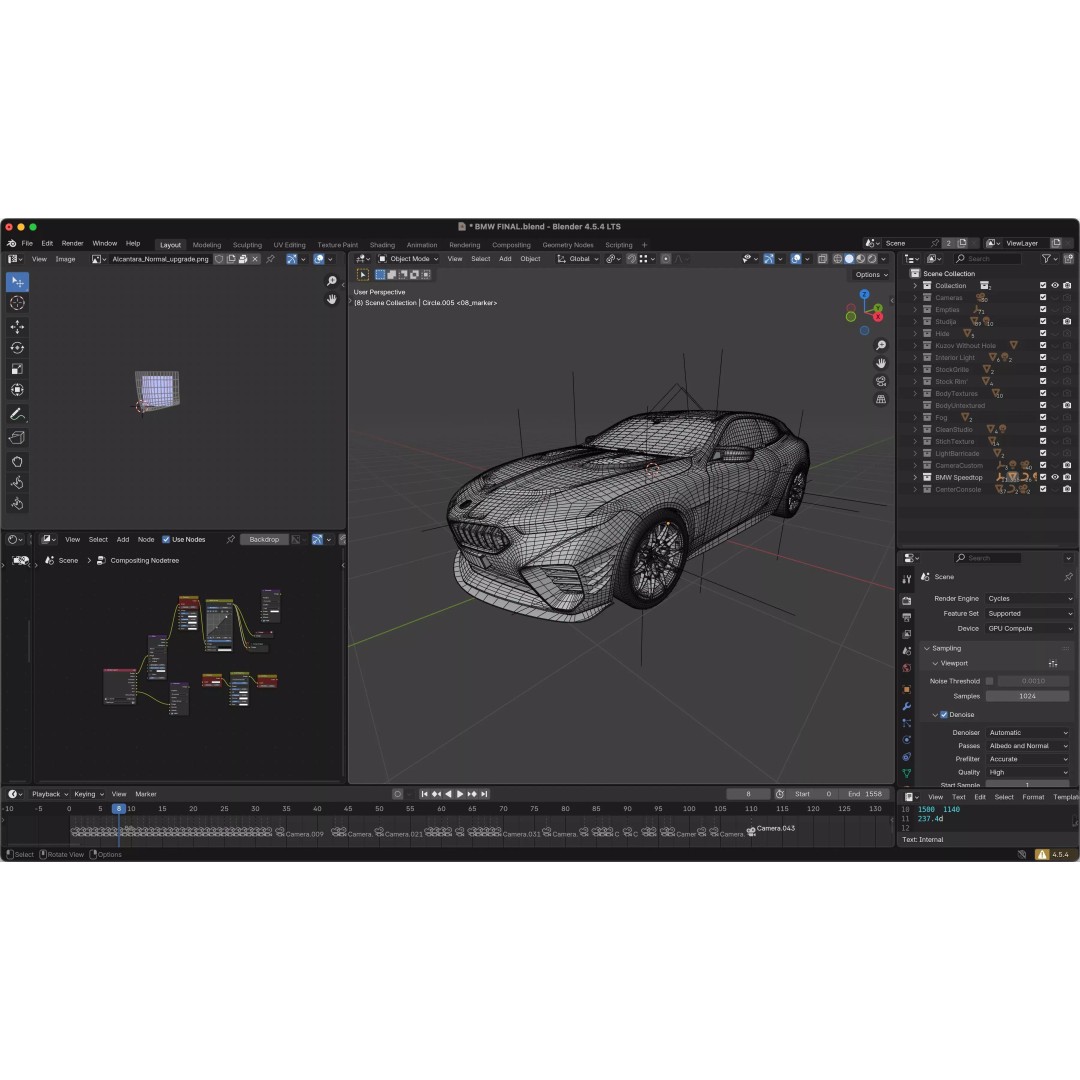
Task: Uncheck the Fog collection checkbox
Action: pos(1043,417)
